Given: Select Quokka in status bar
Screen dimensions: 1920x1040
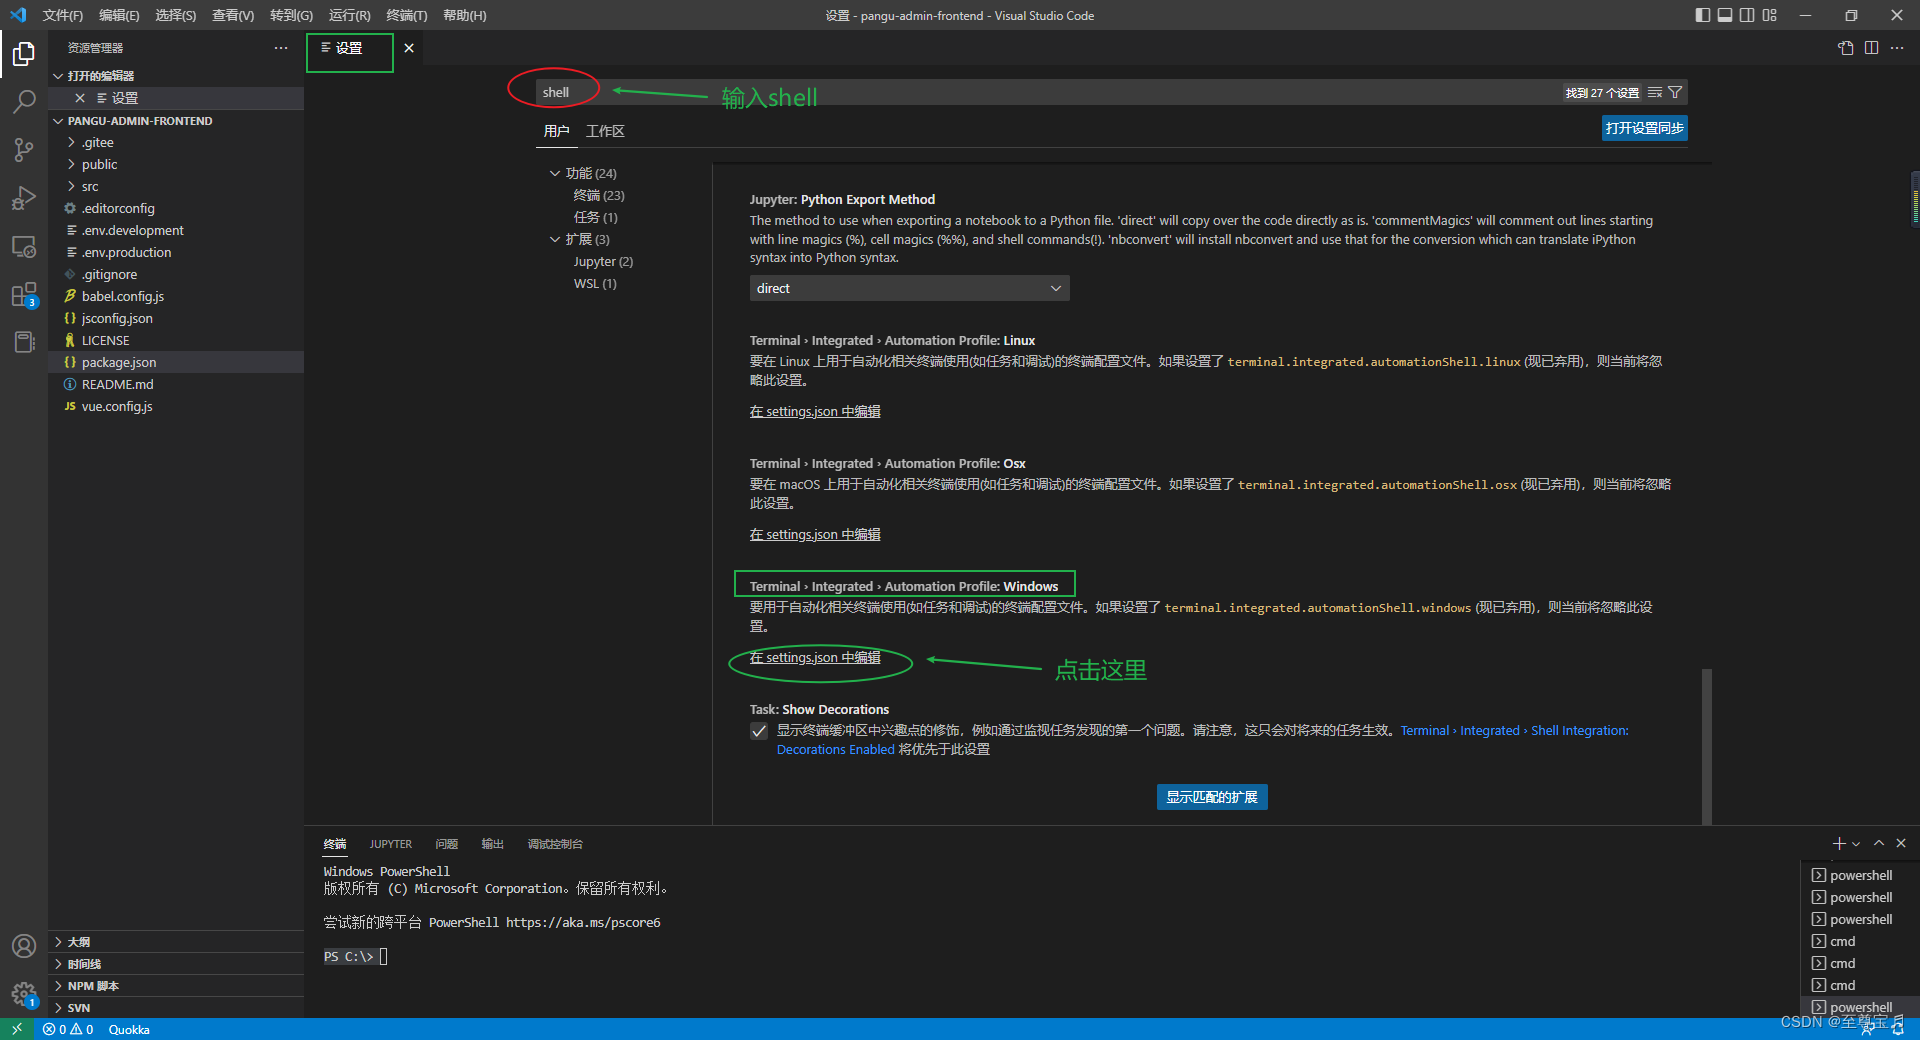Looking at the screenshot, I should [129, 1029].
